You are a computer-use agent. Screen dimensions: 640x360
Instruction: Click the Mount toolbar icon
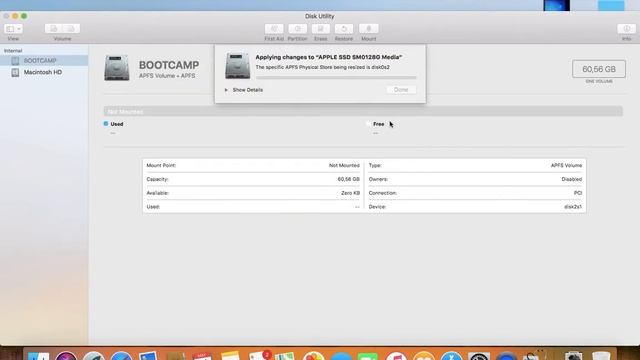[x=369, y=29]
